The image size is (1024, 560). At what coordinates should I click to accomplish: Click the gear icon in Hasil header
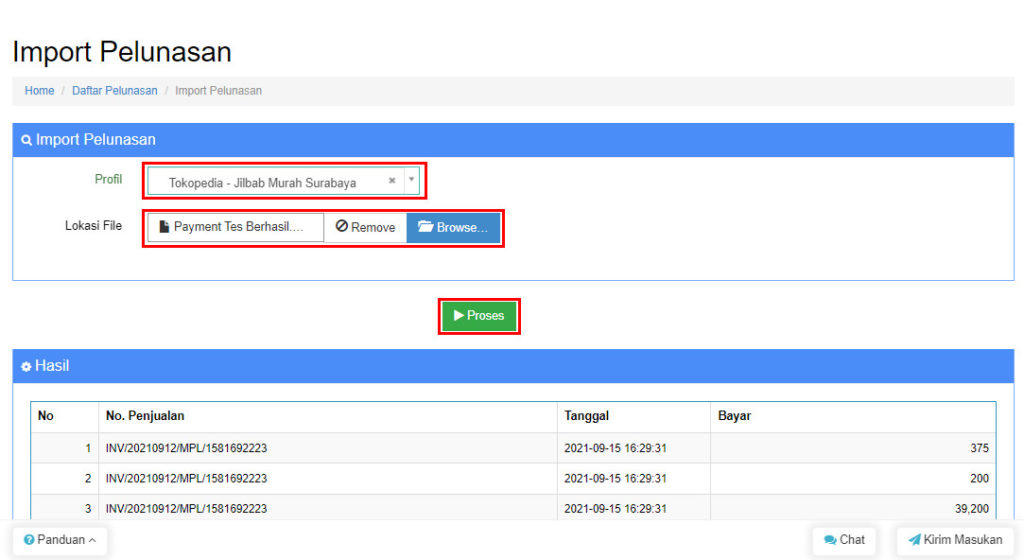[x=26, y=367]
